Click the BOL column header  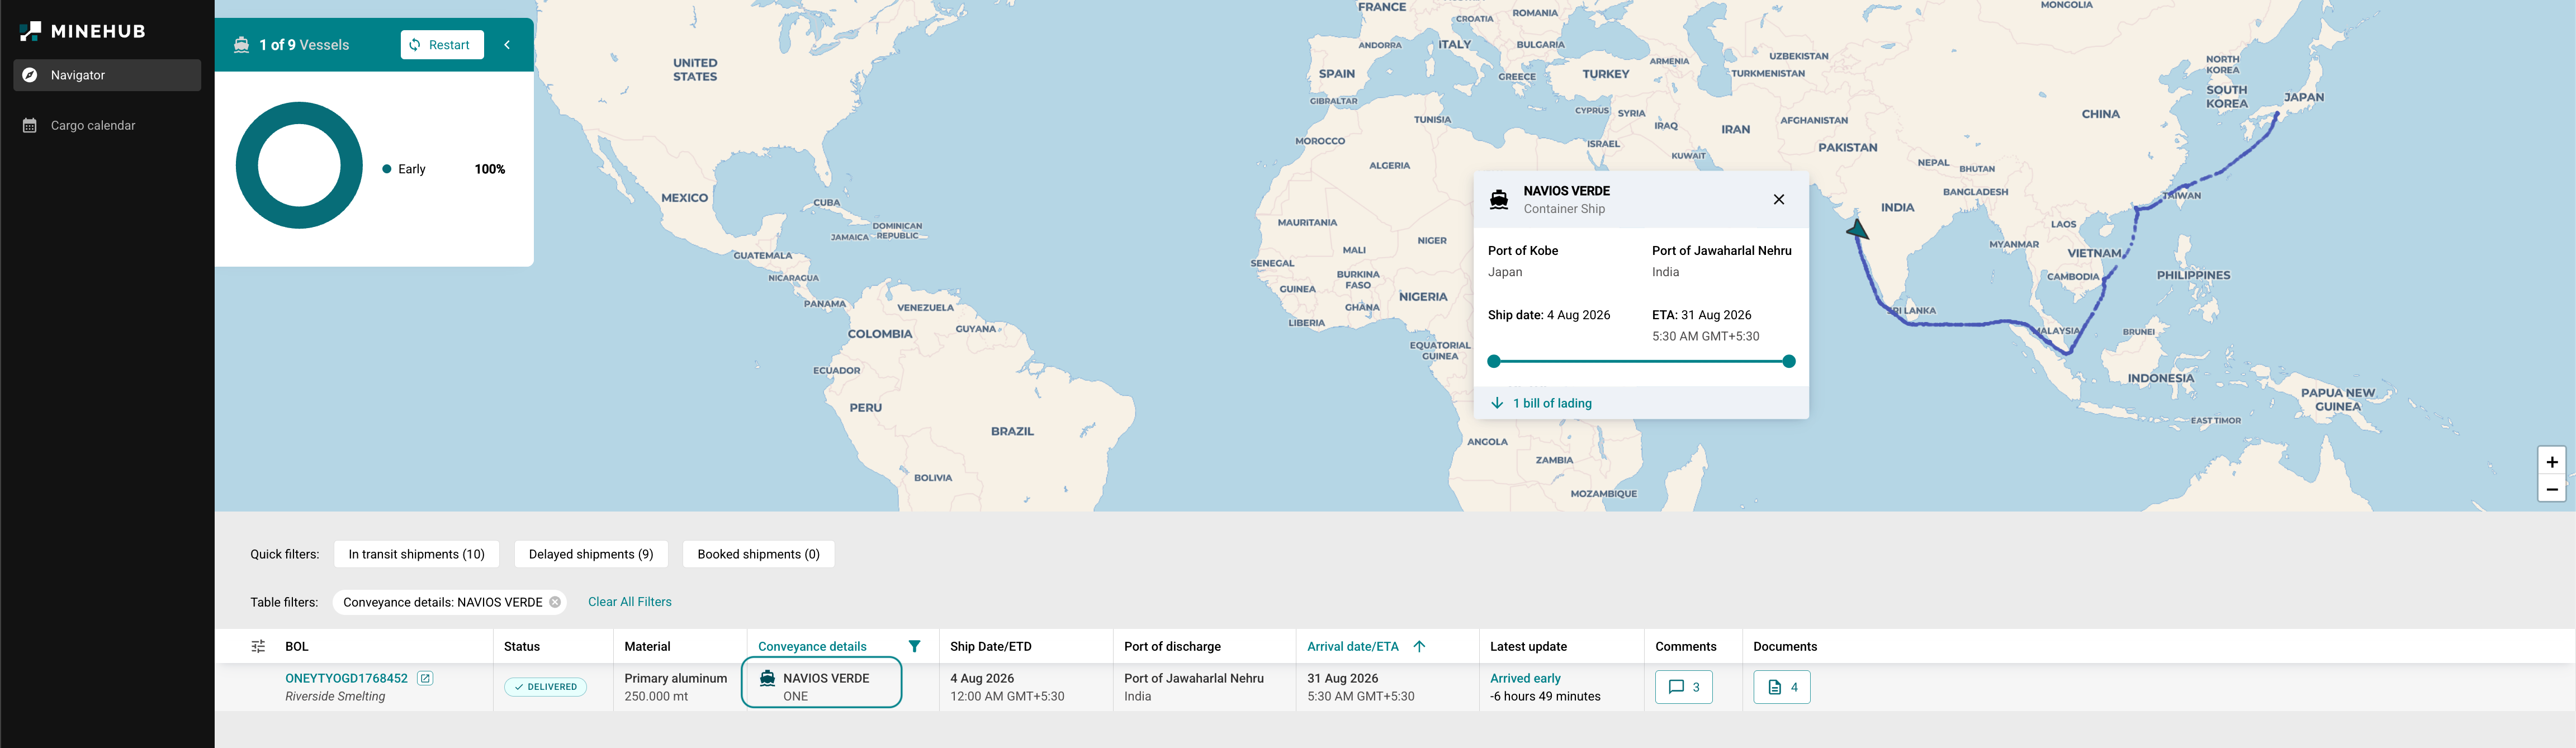coord(297,647)
